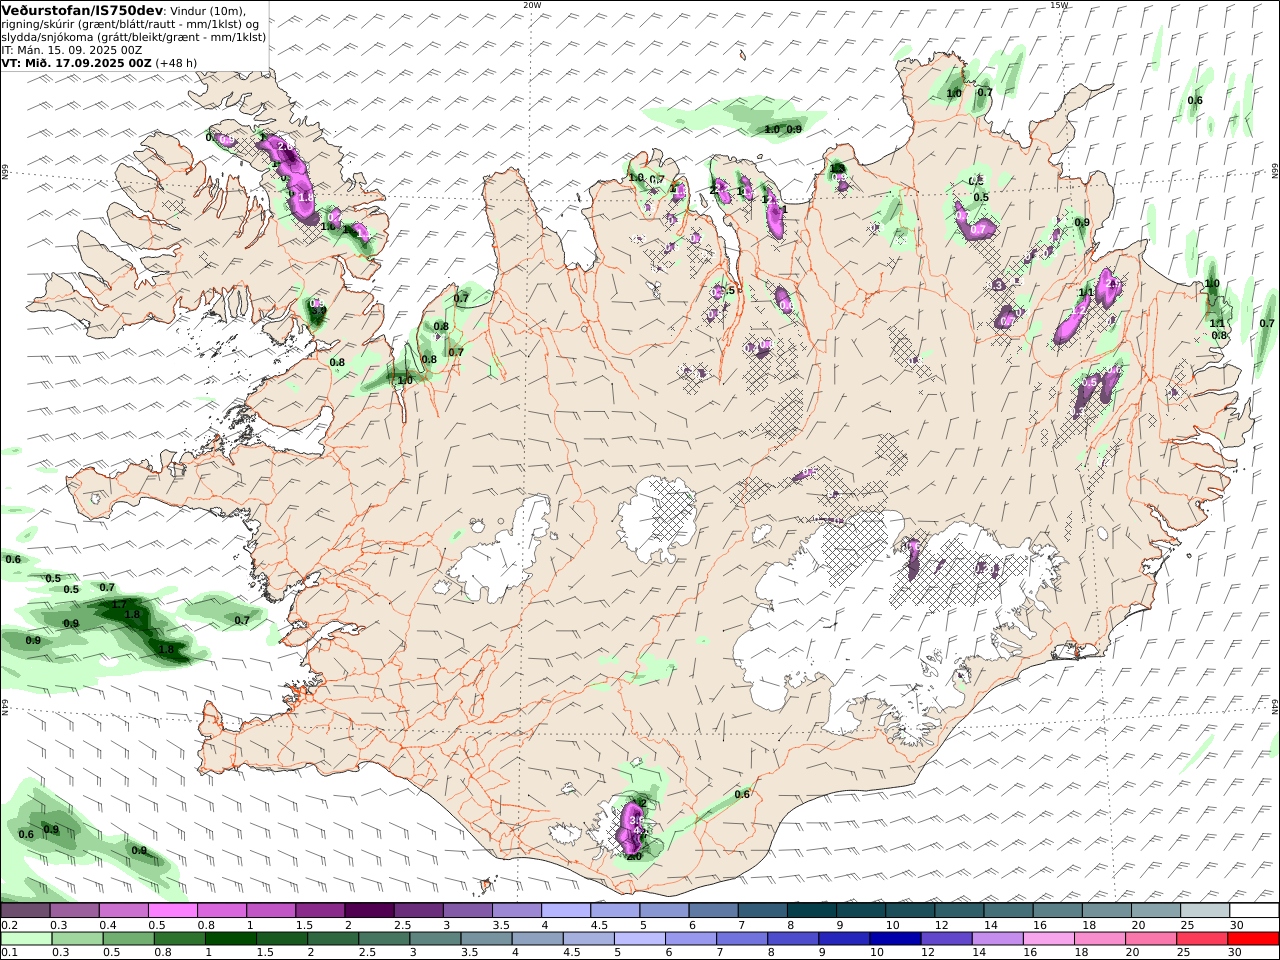
Task: Pick the 20–25 hot pink rain swatch
Action: click(1151, 938)
